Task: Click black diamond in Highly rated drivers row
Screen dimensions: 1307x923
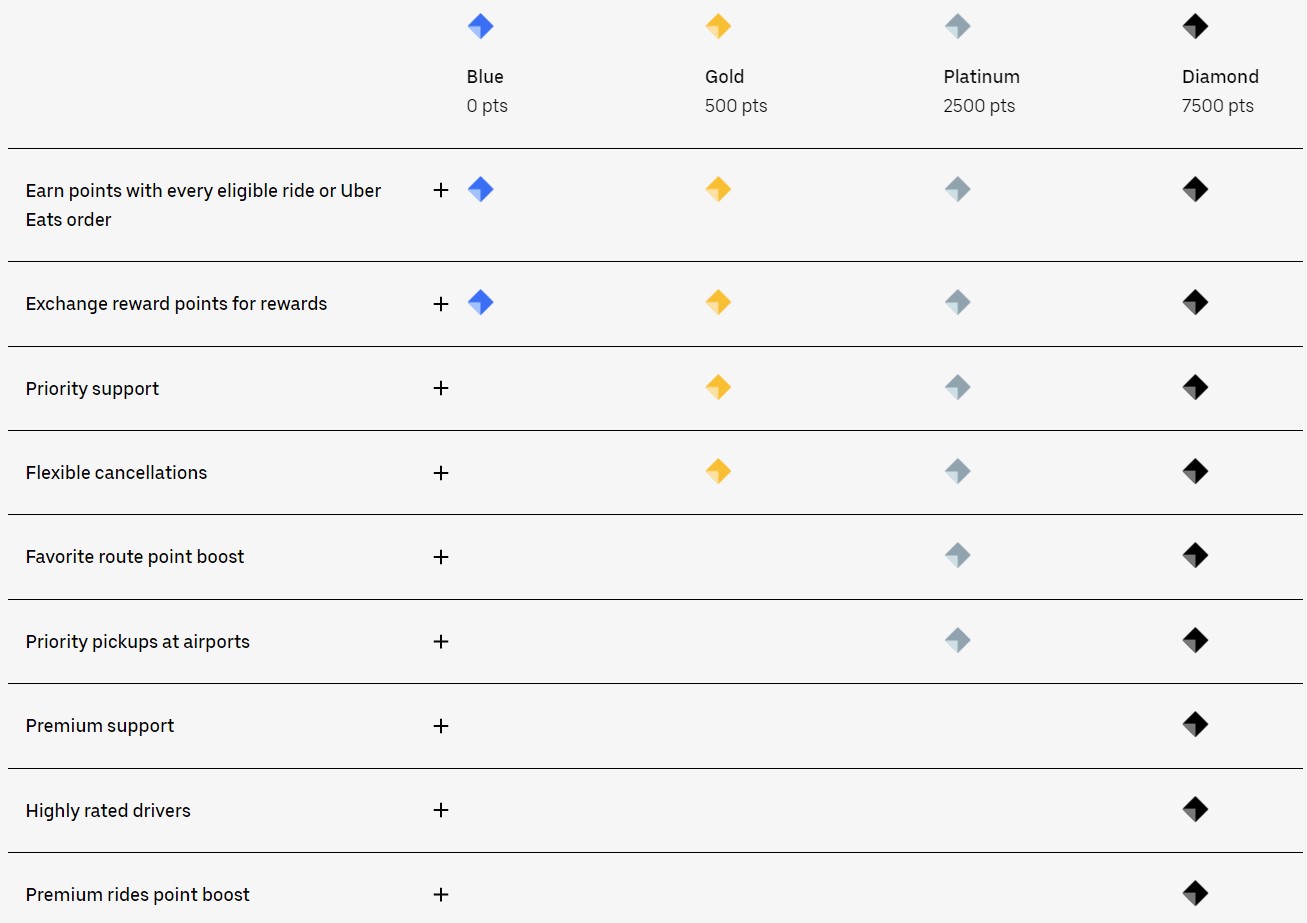Action: point(1195,809)
